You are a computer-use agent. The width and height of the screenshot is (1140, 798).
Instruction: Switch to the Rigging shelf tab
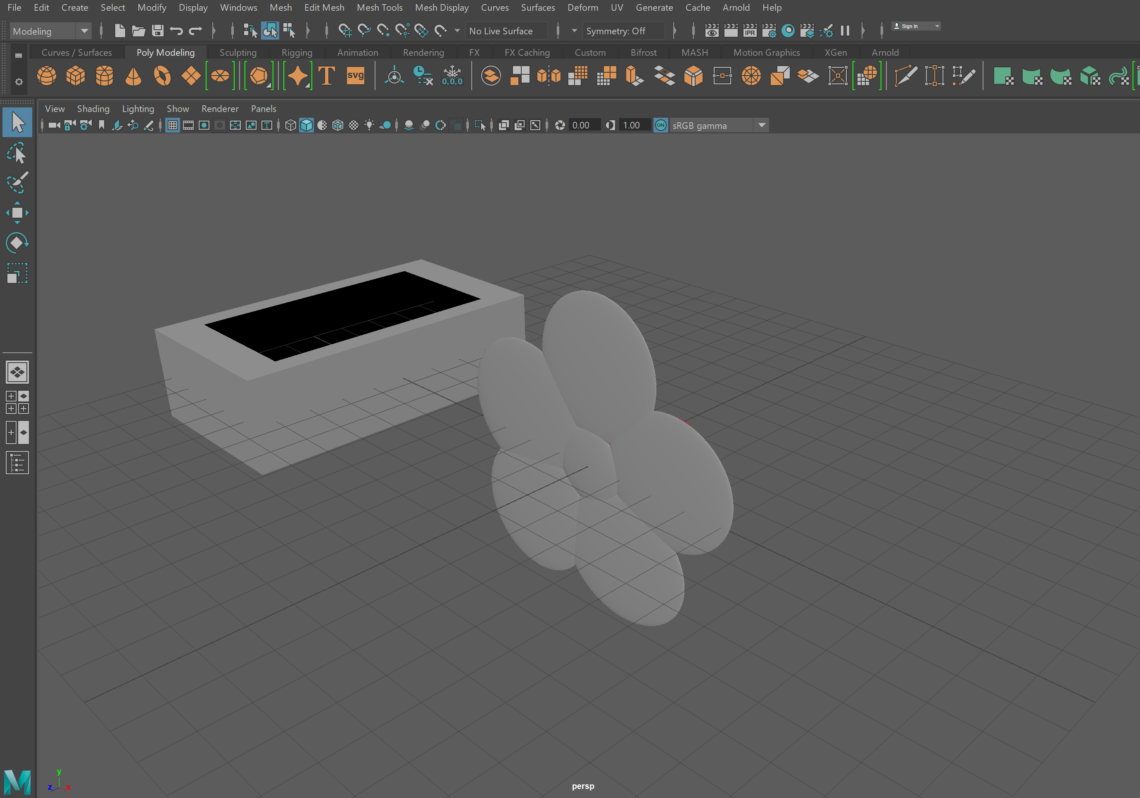[x=297, y=52]
